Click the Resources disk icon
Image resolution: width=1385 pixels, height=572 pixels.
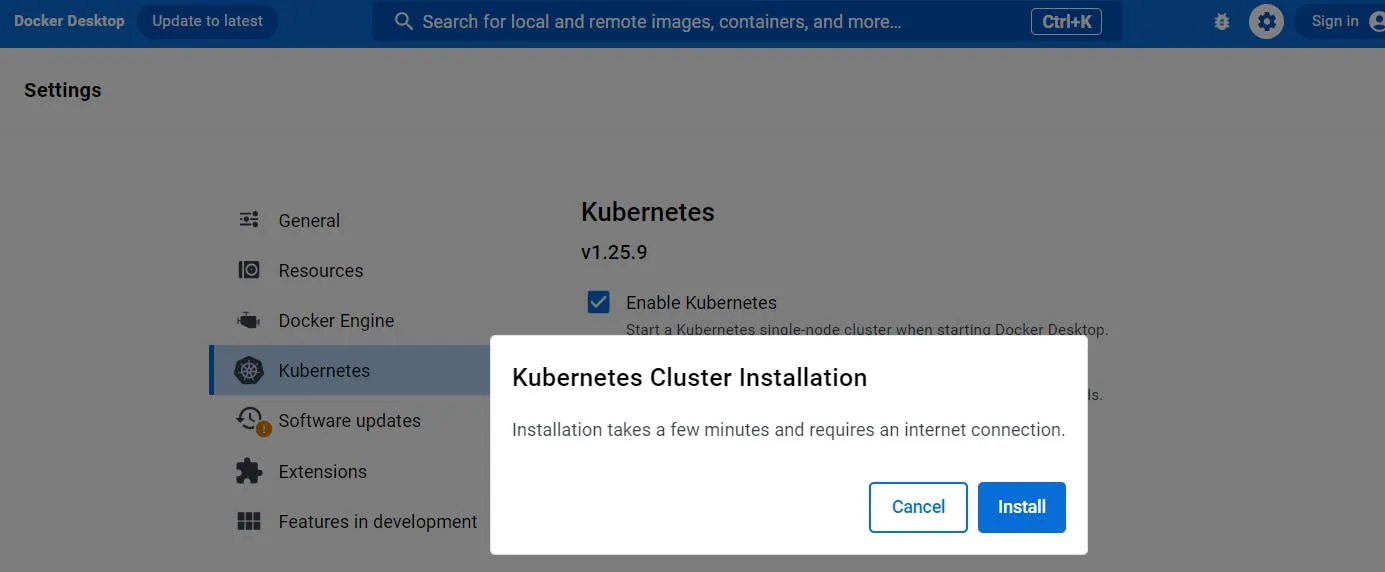(x=249, y=270)
